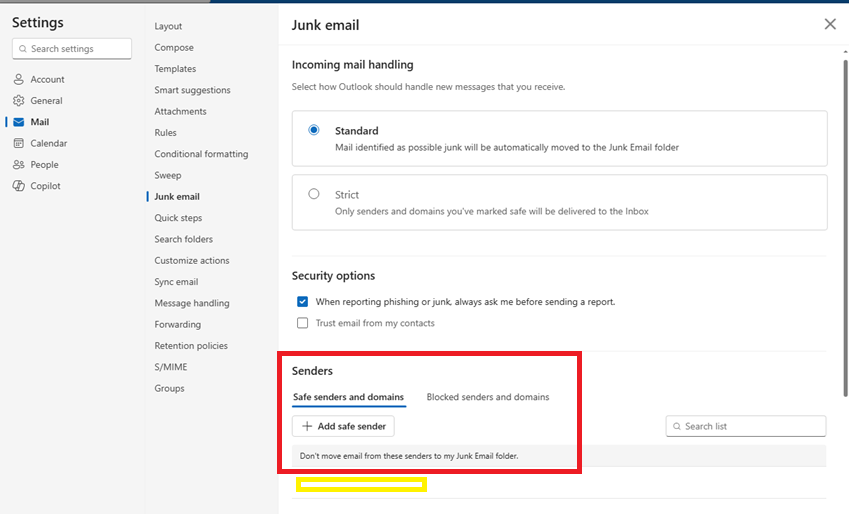
Task: Click the Standard option description text
Action: point(507,147)
